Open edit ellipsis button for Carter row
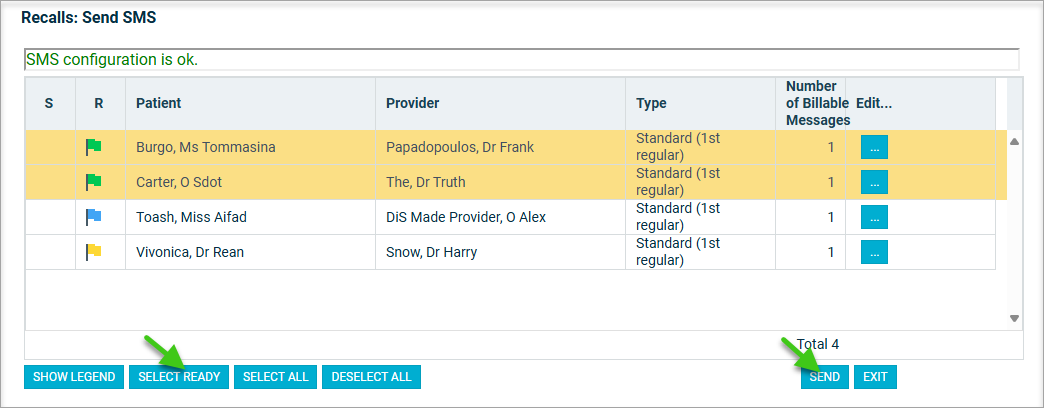The width and height of the screenshot is (1044, 408). click(x=874, y=182)
